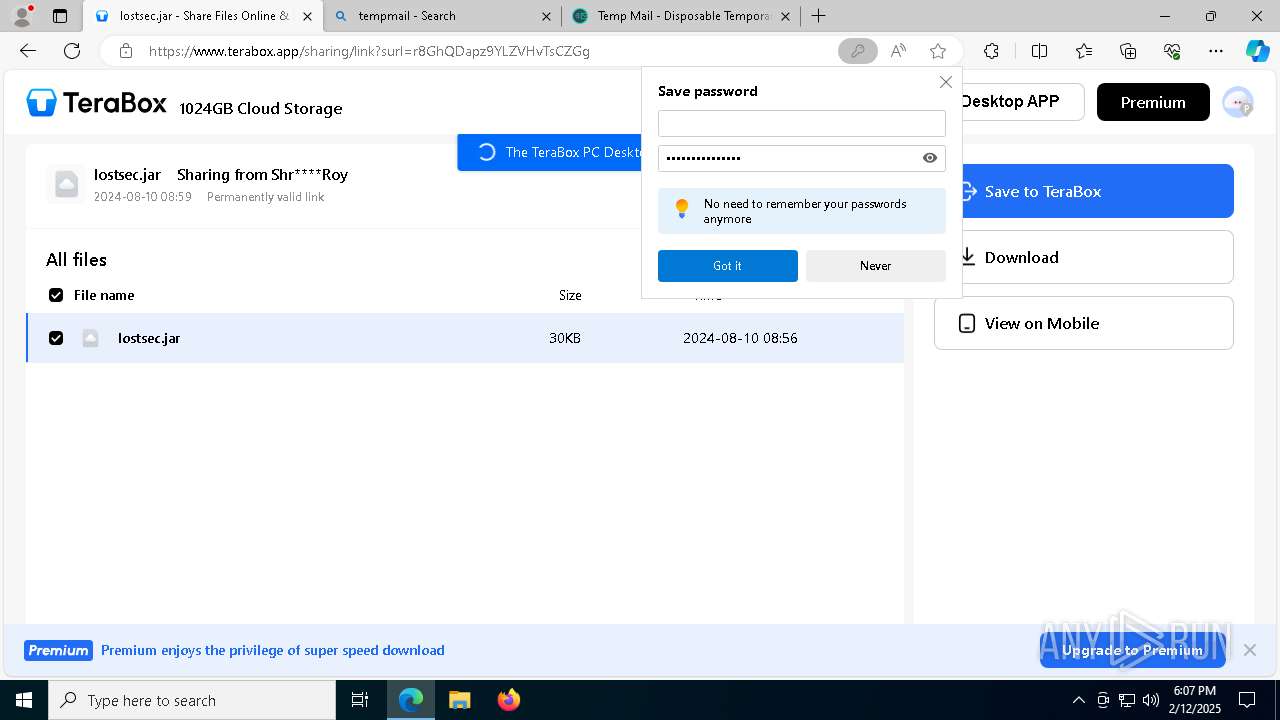Image resolution: width=1280 pixels, height=720 pixels.
Task: Uncheck the lostsec.jar row checkbox
Action: pyautogui.click(x=56, y=338)
